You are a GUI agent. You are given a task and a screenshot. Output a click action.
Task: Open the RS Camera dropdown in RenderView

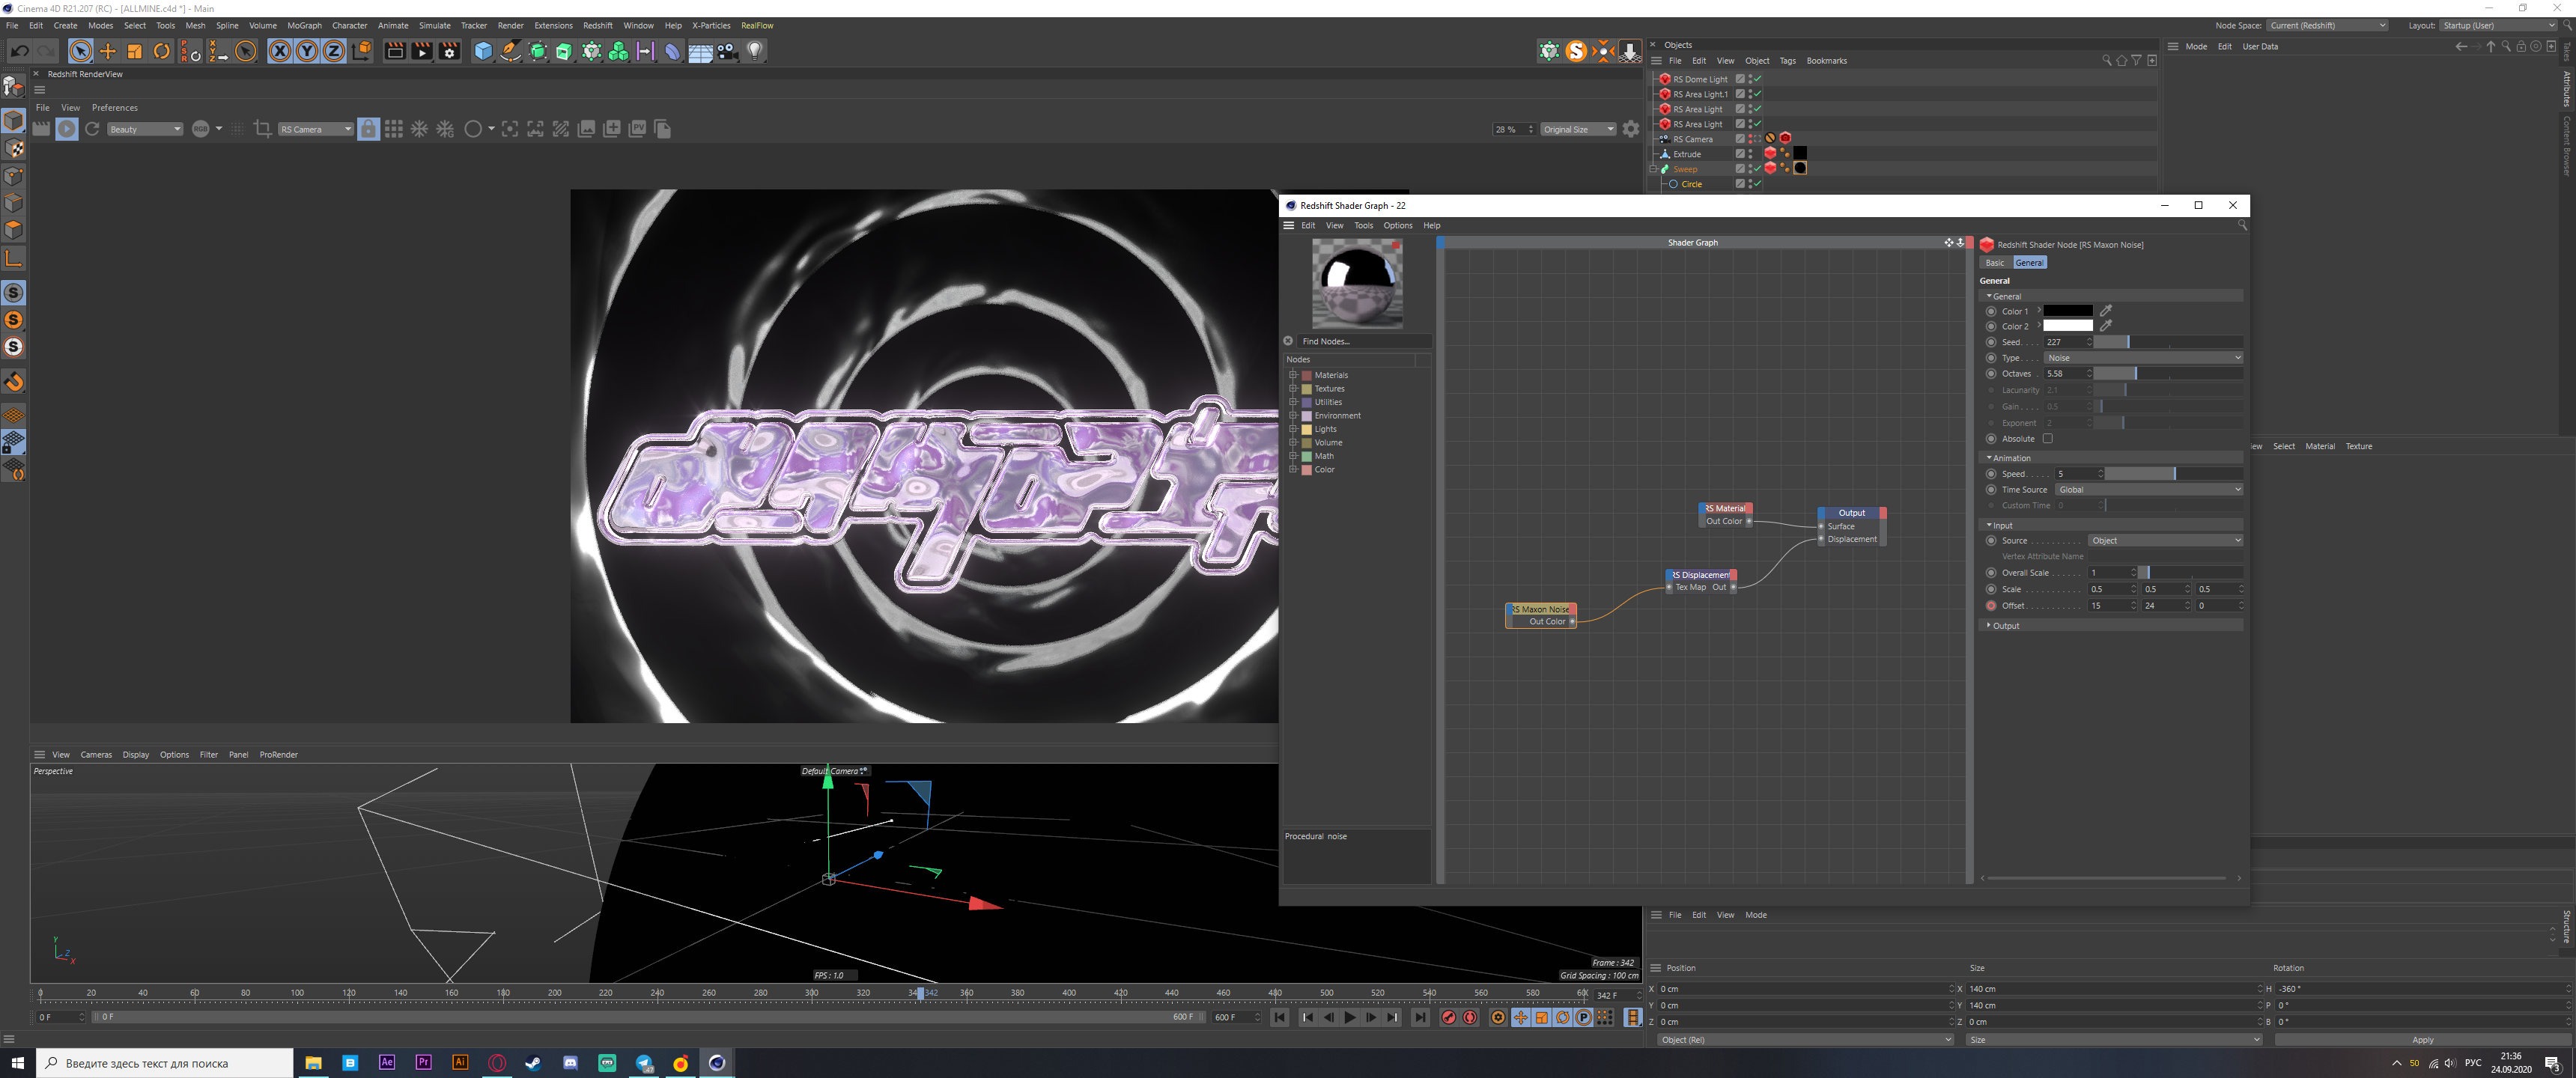click(x=315, y=129)
